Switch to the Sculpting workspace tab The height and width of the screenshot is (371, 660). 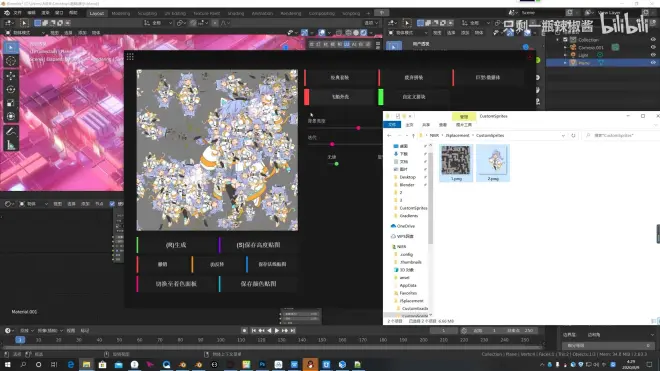(x=147, y=13)
